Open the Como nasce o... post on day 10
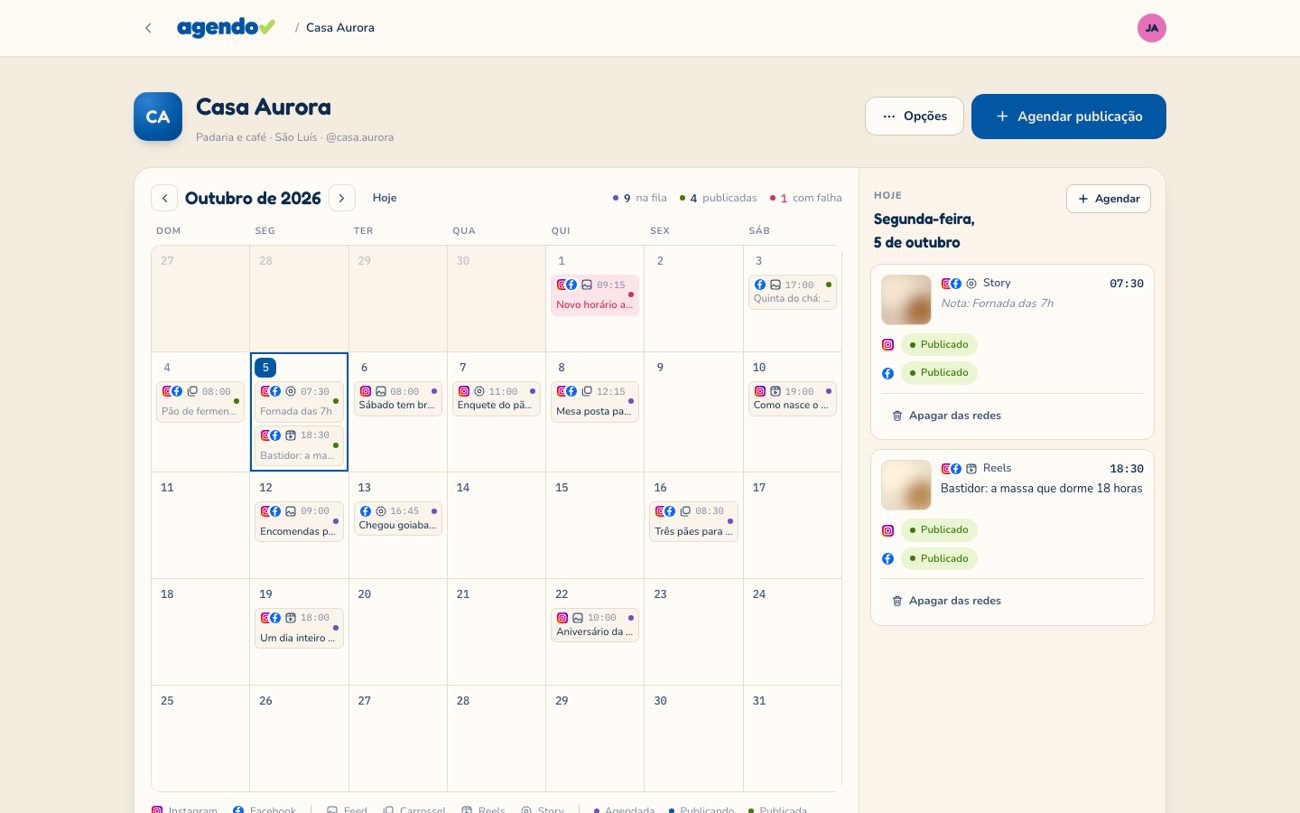The image size is (1300, 813). (792, 398)
